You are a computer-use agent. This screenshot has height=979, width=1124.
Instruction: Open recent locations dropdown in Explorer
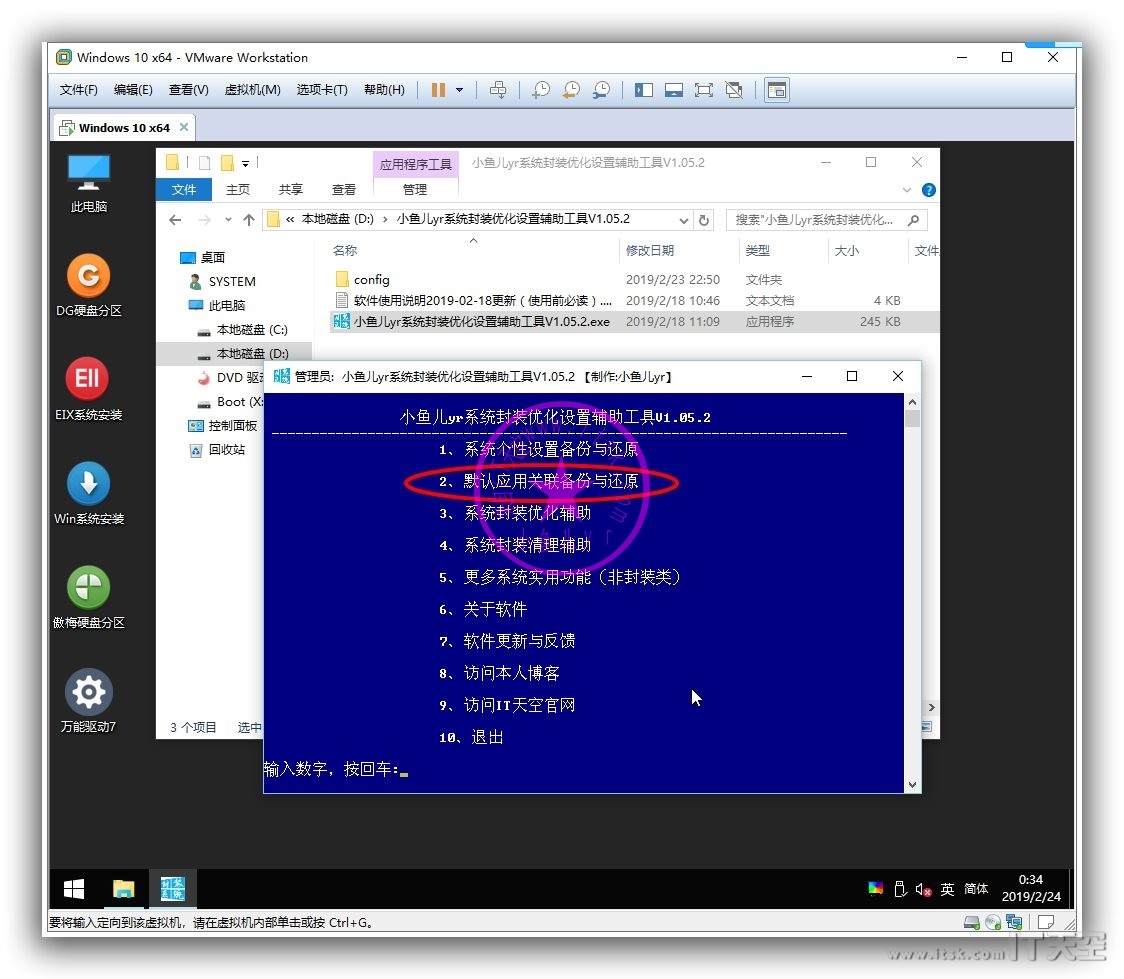click(x=228, y=220)
